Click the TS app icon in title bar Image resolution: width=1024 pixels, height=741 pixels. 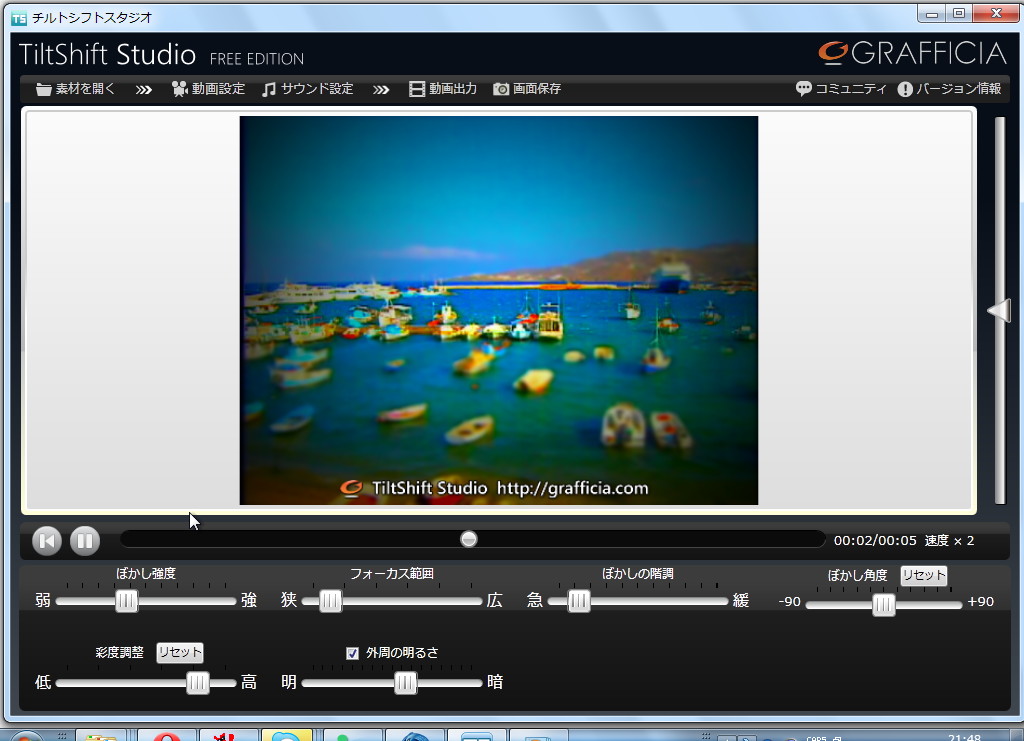[20, 18]
